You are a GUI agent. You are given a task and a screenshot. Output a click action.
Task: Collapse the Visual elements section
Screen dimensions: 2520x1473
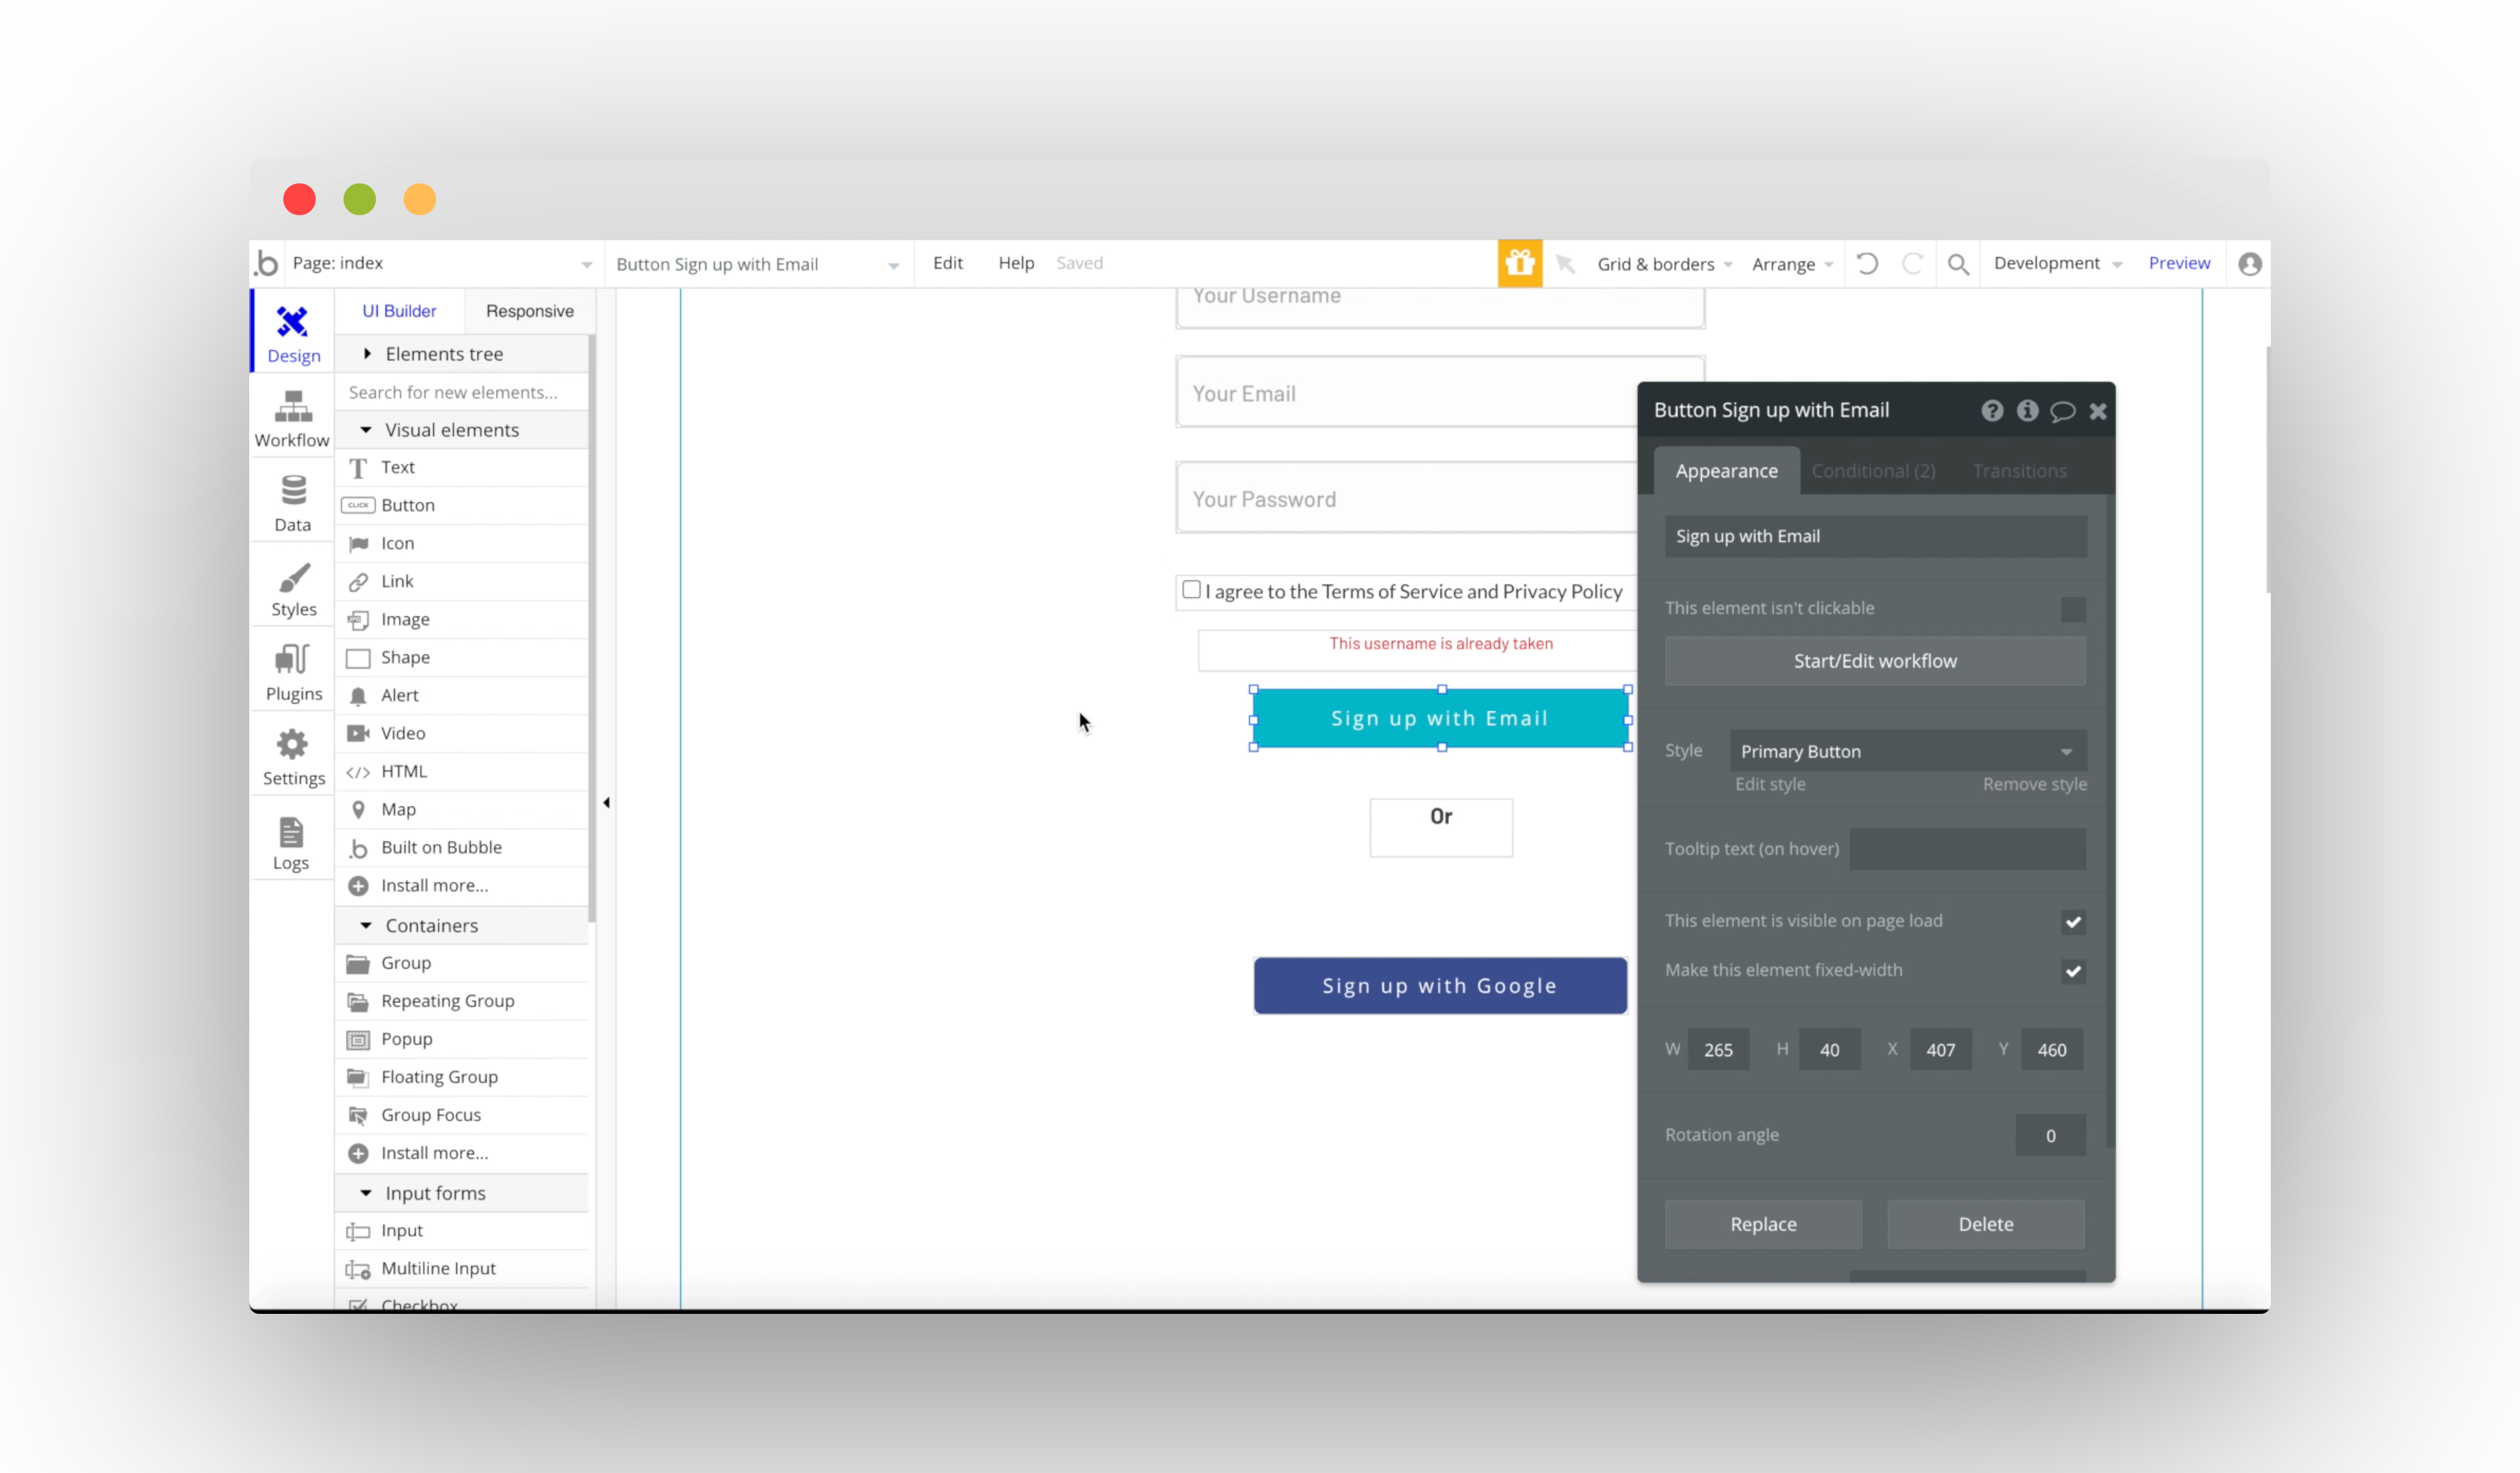click(x=462, y=430)
